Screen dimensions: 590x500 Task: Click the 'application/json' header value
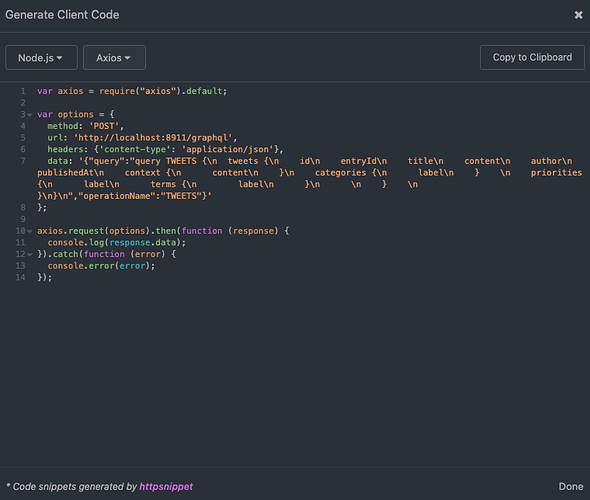tap(228, 149)
